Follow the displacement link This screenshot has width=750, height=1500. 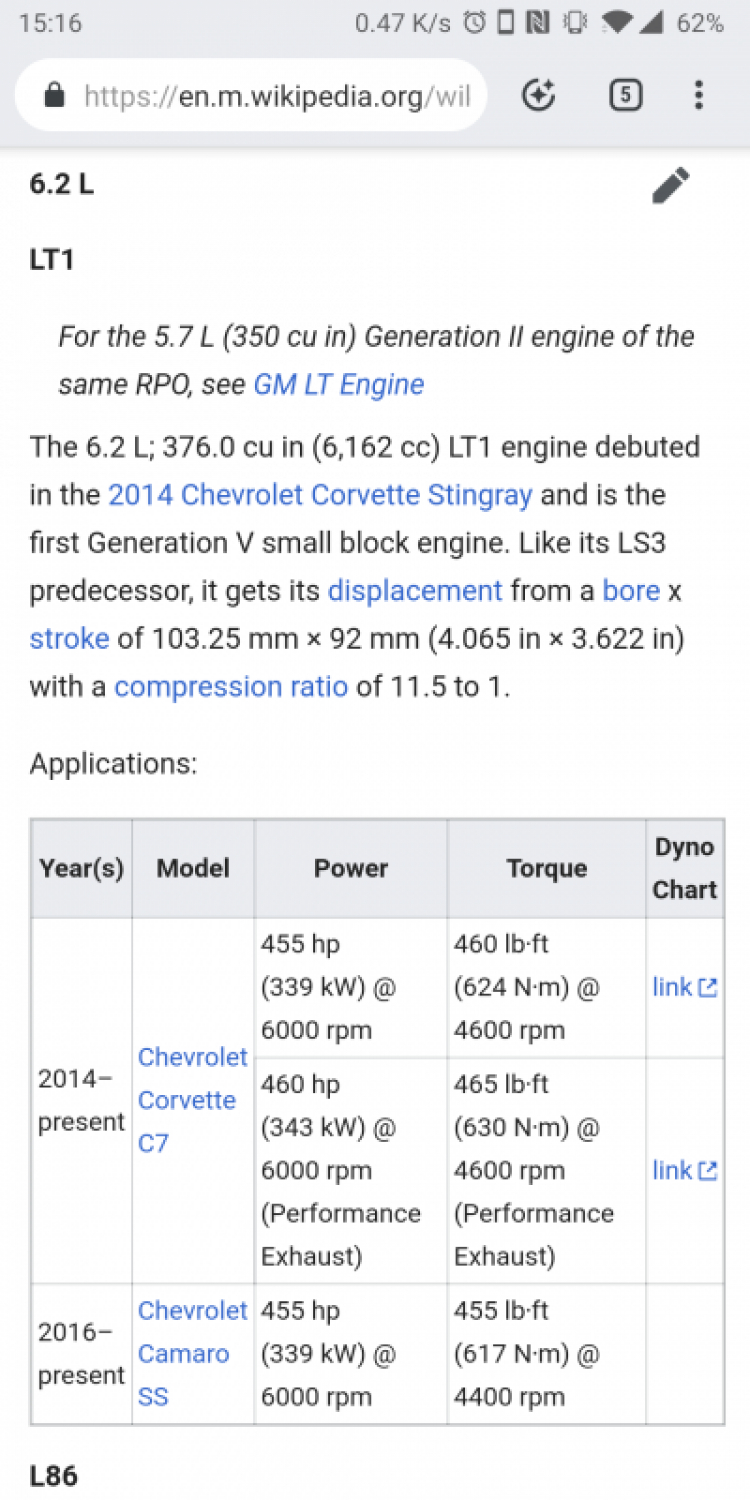(415, 591)
